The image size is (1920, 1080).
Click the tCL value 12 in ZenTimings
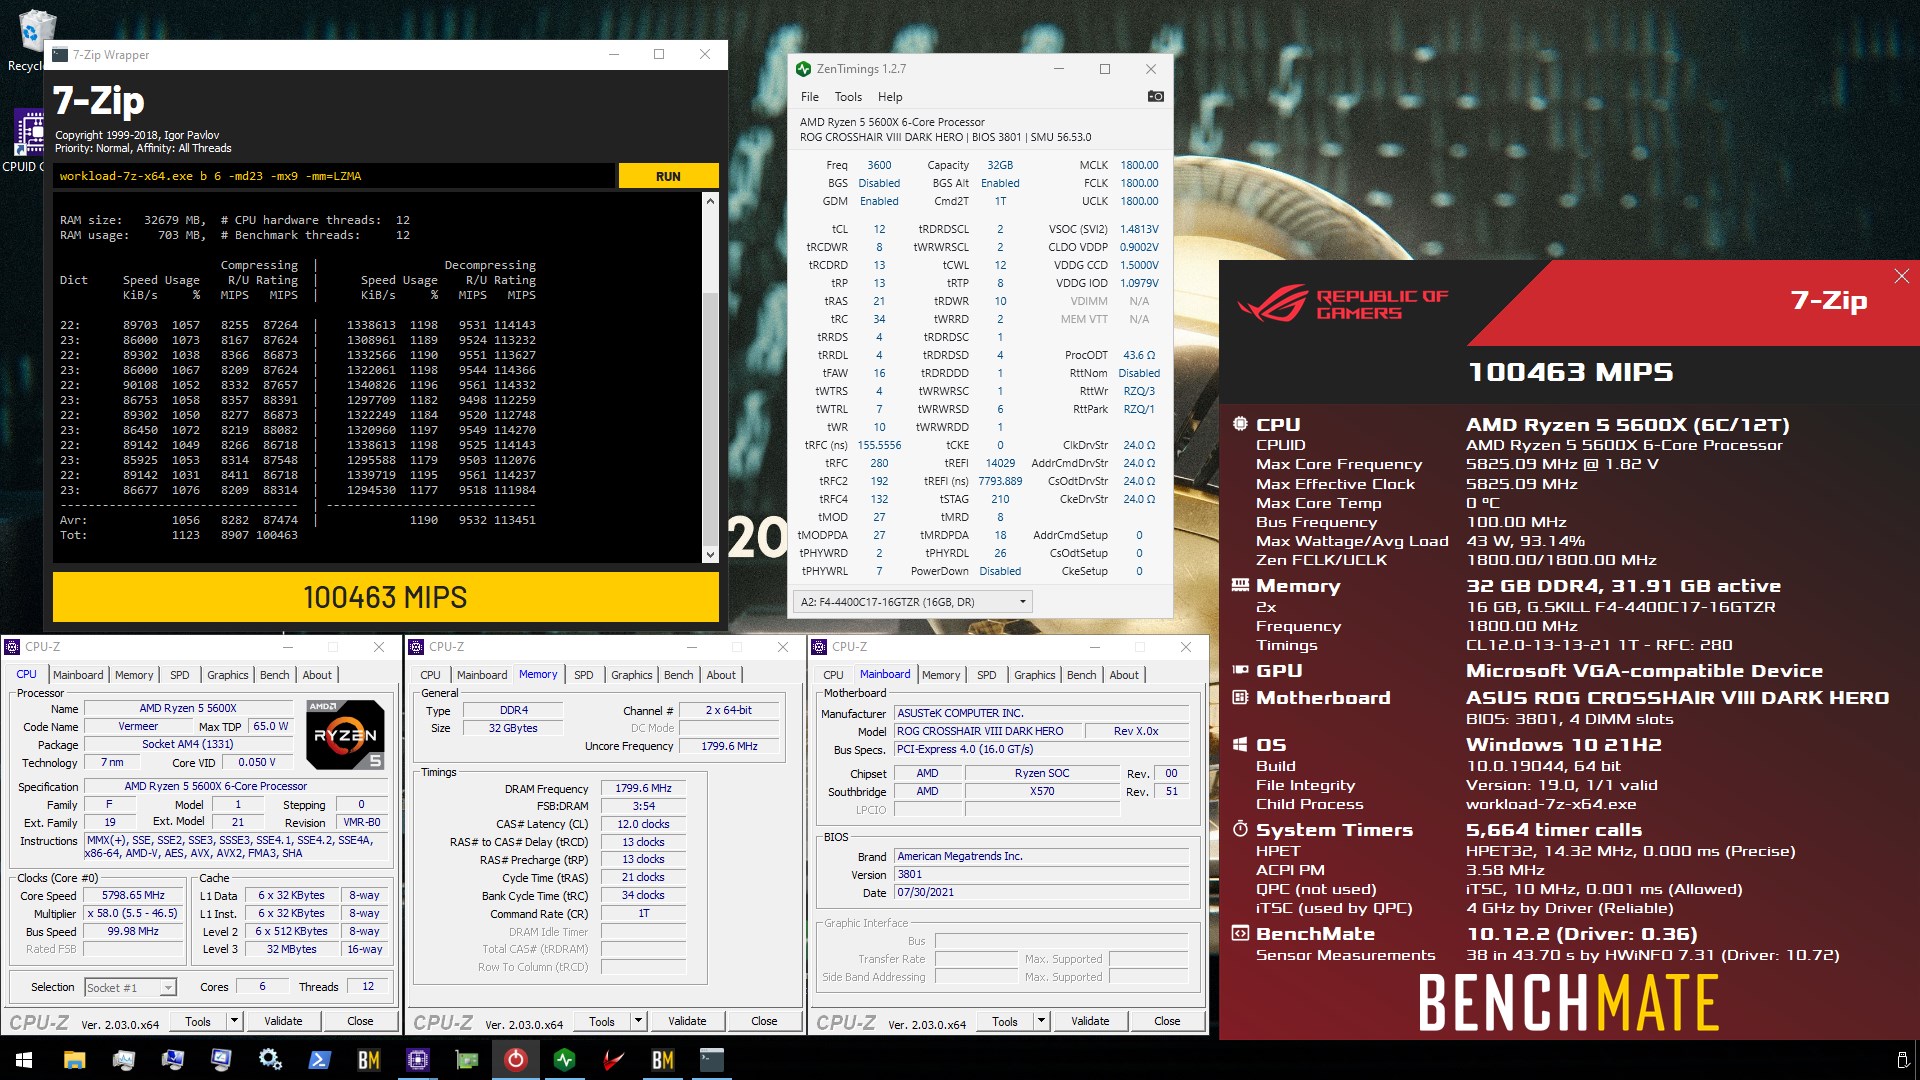pos(879,229)
